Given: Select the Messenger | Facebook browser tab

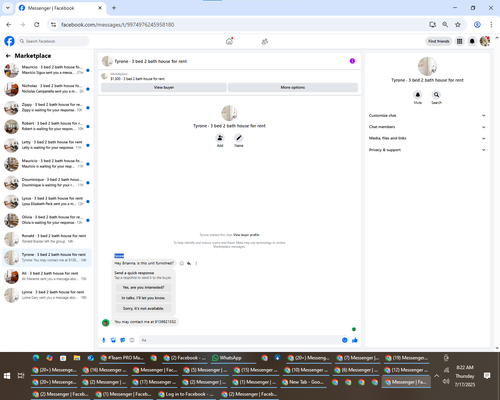Looking at the screenshot, I should (60, 8).
